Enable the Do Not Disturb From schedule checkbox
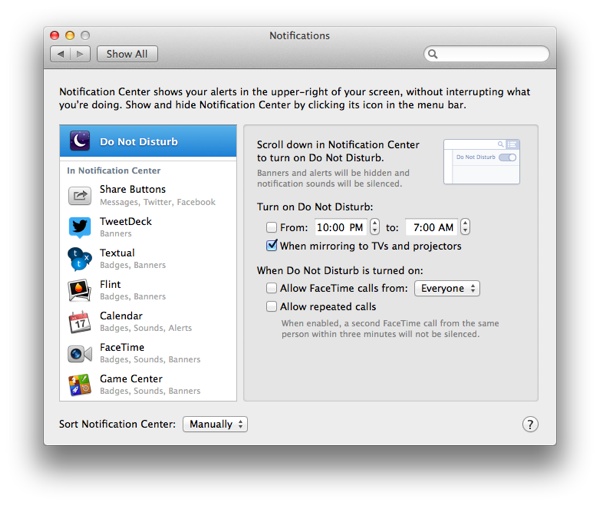The height and width of the screenshot is (506, 600). tap(272, 228)
